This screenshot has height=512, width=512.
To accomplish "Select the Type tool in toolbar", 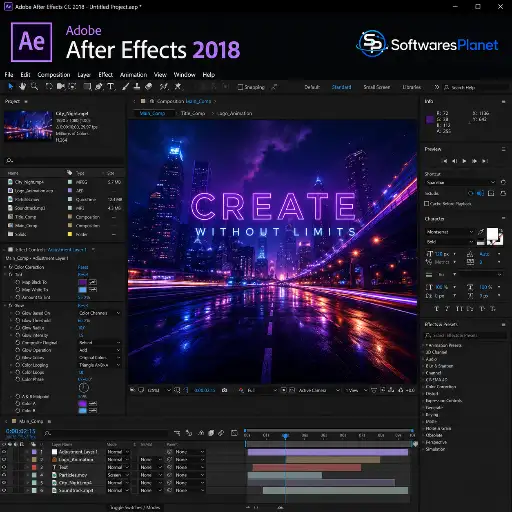I will click(x=111, y=87).
